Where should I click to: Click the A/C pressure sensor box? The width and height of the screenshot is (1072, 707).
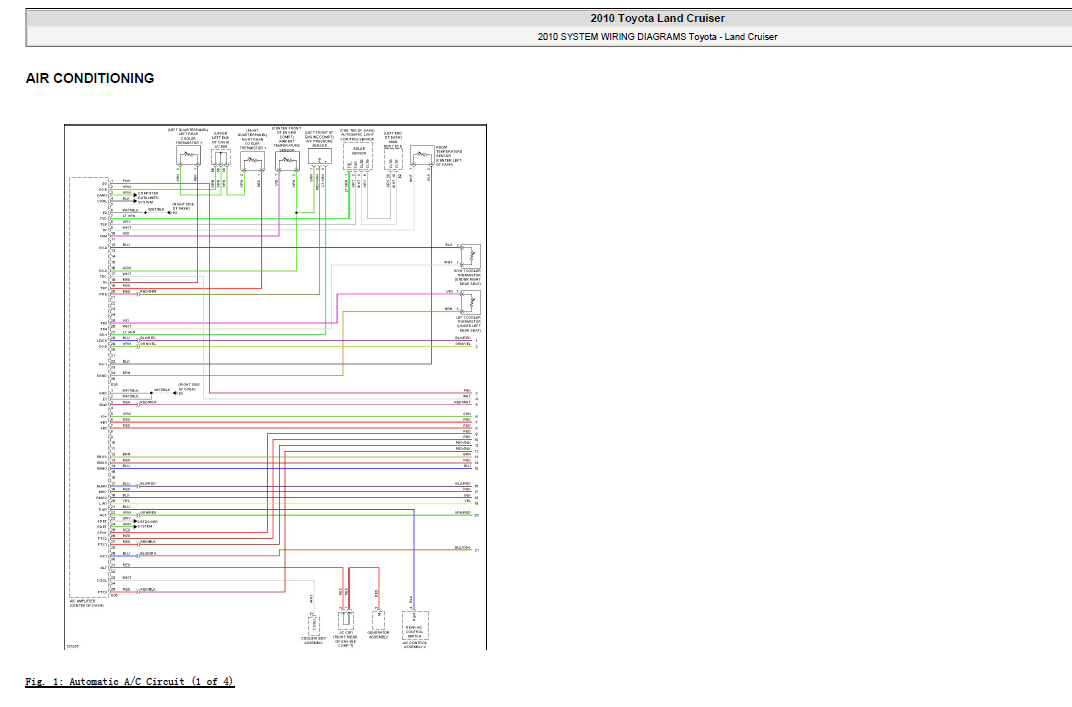(x=319, y=157)
